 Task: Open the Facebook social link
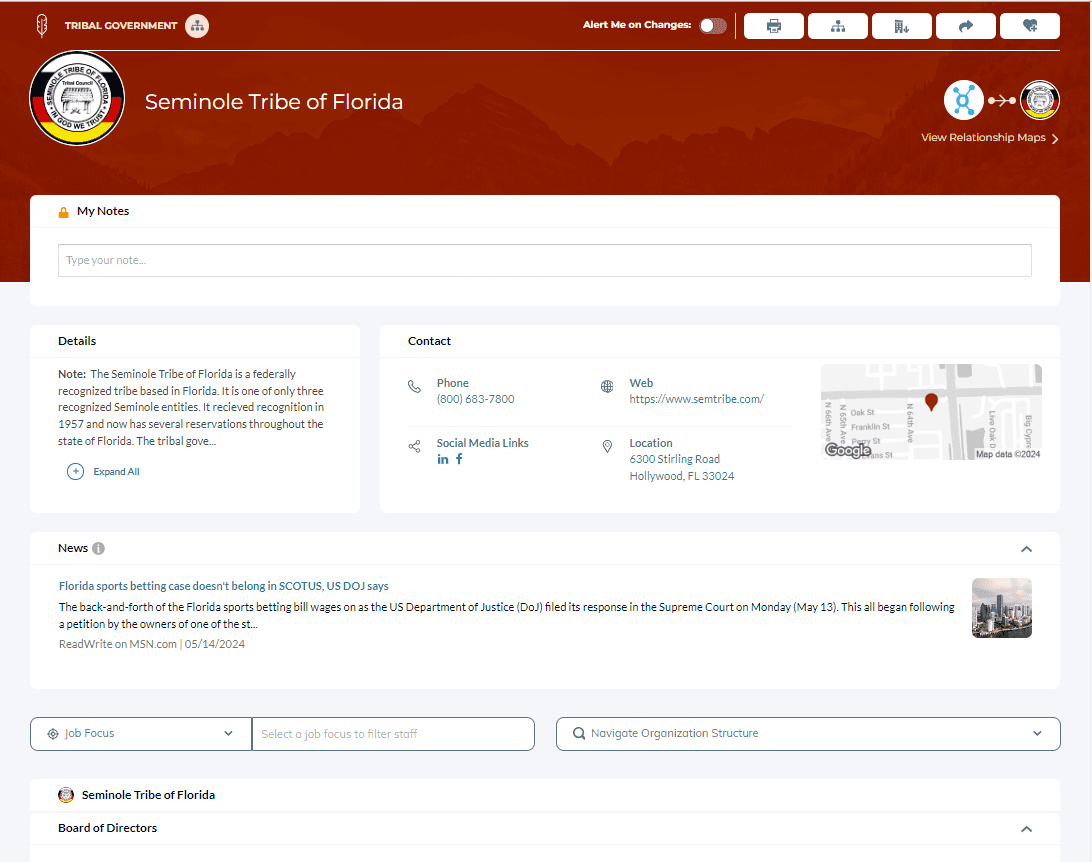[459, 459]
